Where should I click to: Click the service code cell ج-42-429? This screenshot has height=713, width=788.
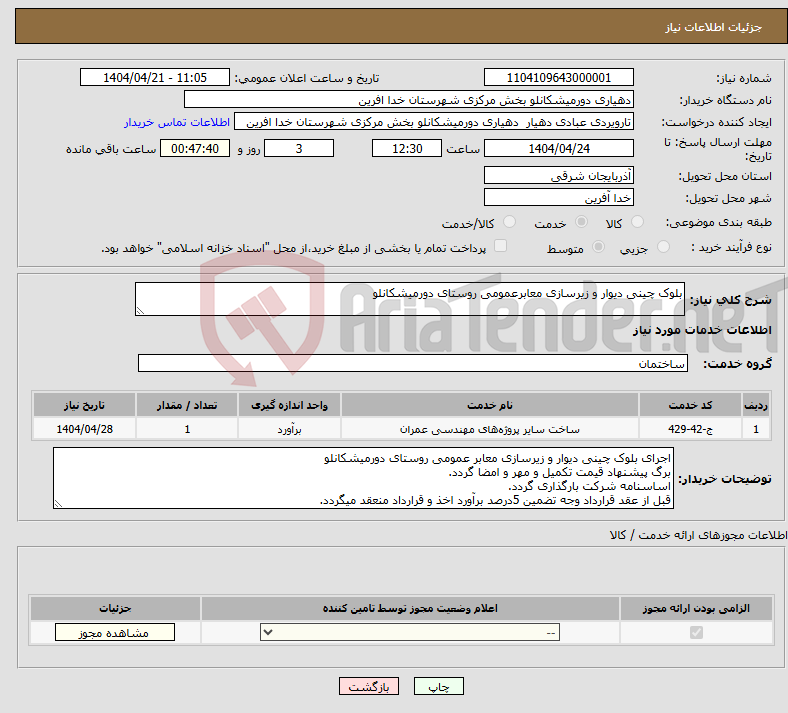tap(691, 429)
